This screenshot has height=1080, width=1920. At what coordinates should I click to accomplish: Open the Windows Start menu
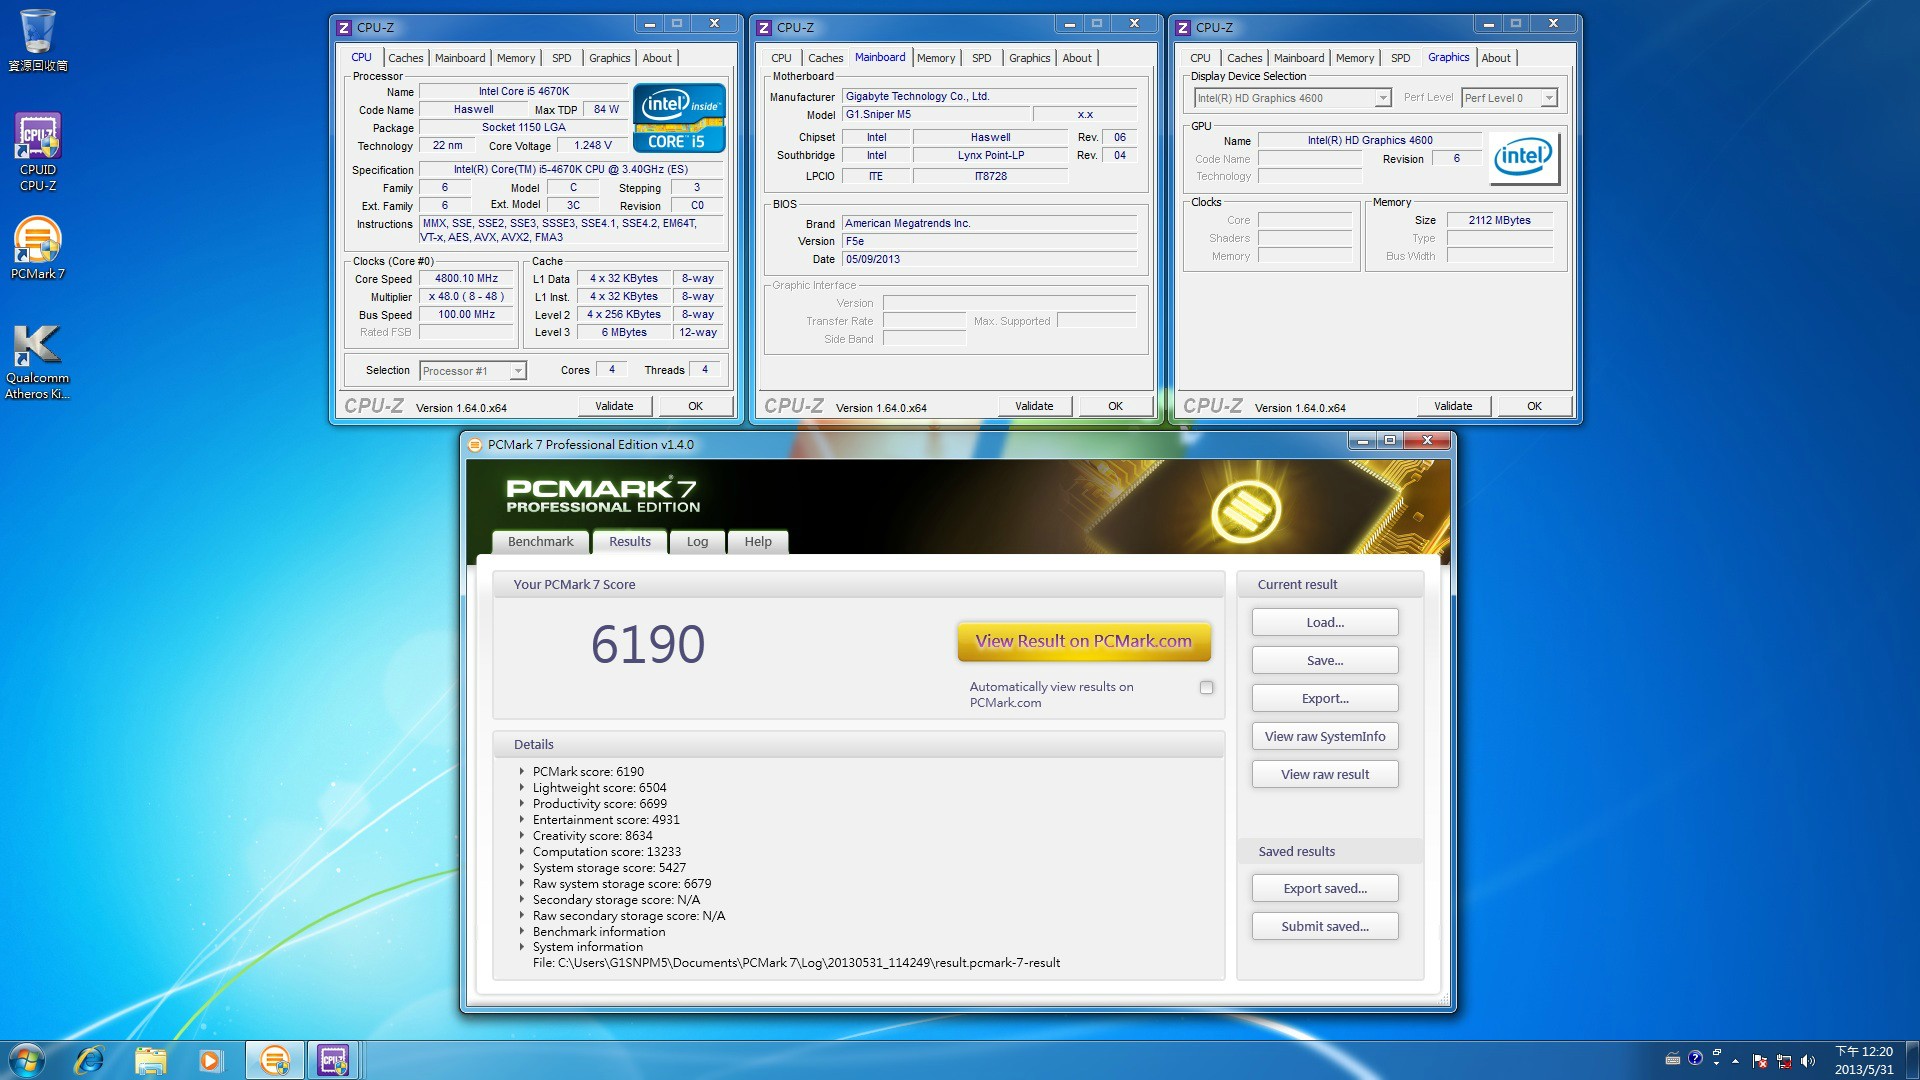click(x=27, y=1060)
